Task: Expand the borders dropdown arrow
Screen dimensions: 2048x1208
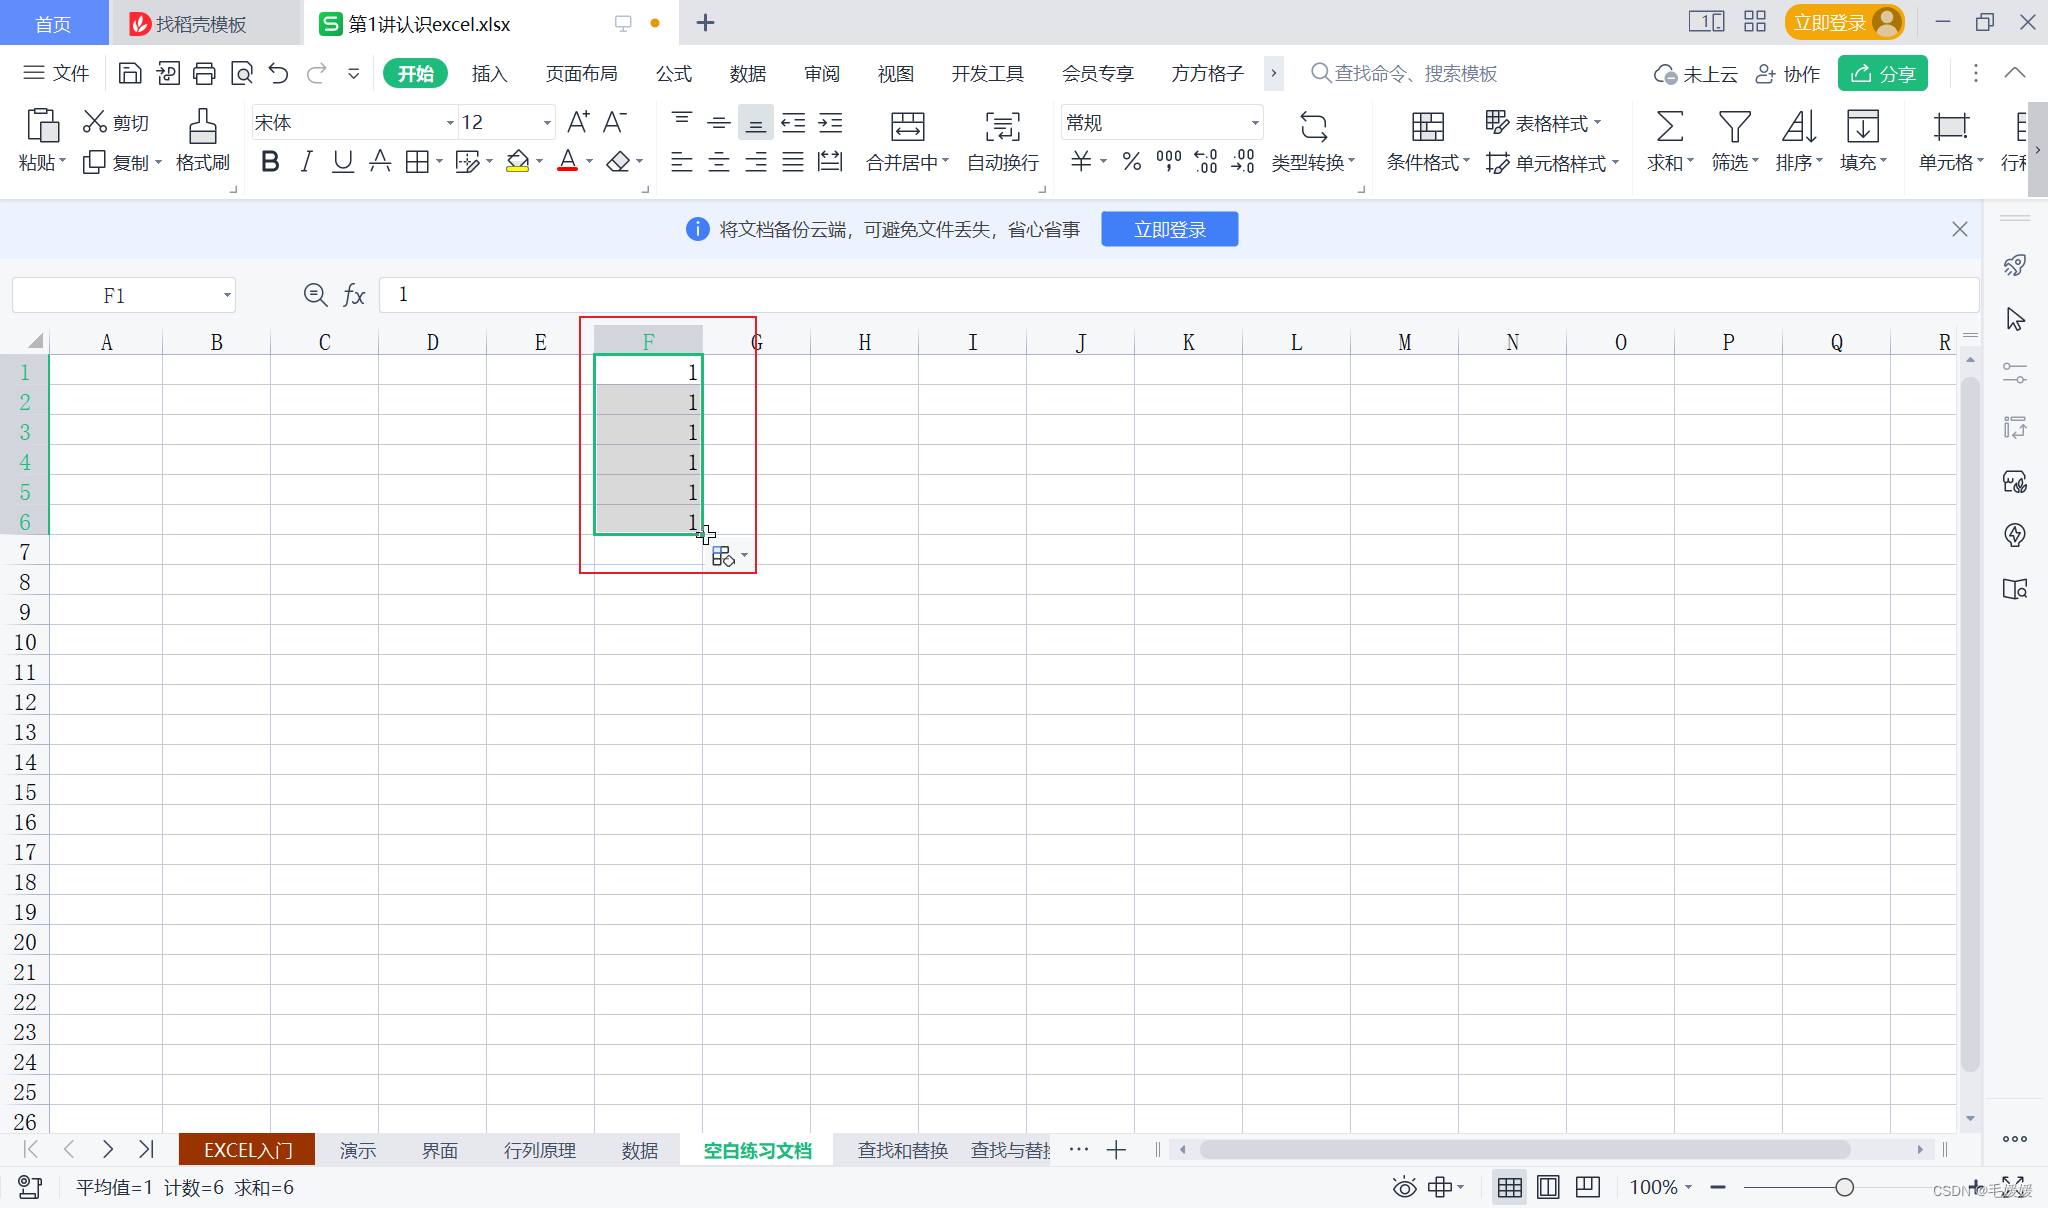Action: click(439, 161)
